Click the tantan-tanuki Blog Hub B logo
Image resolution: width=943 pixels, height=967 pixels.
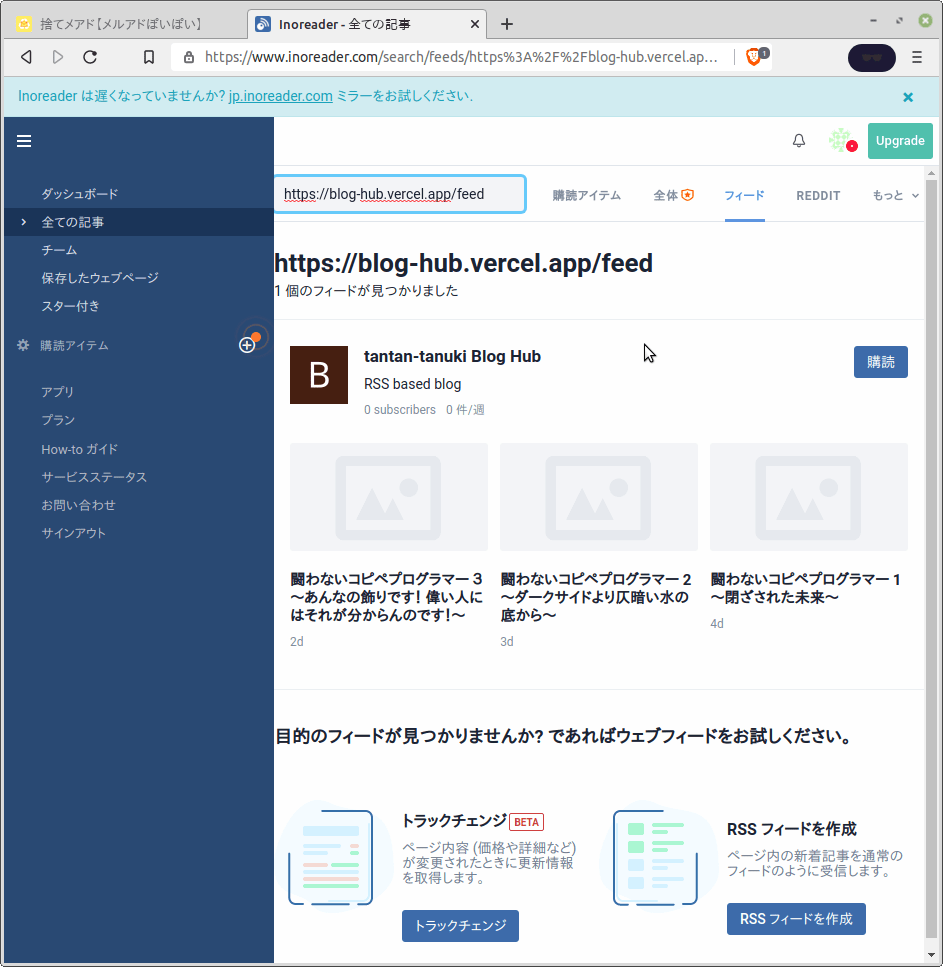(x=319, y=375)
